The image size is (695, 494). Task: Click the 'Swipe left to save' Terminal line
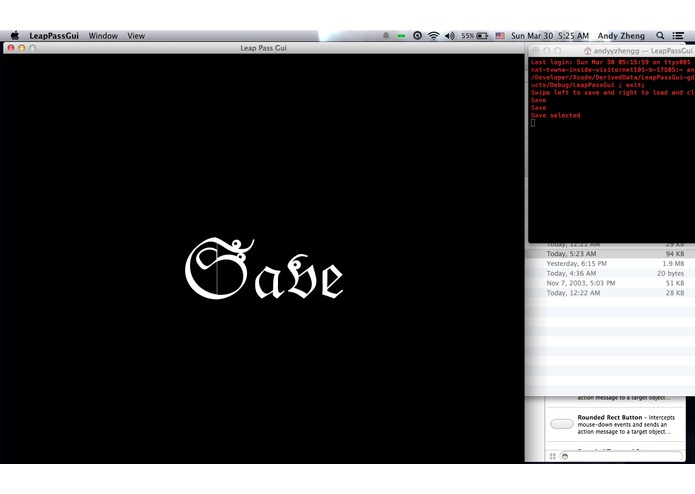click(x=613, y=93)
